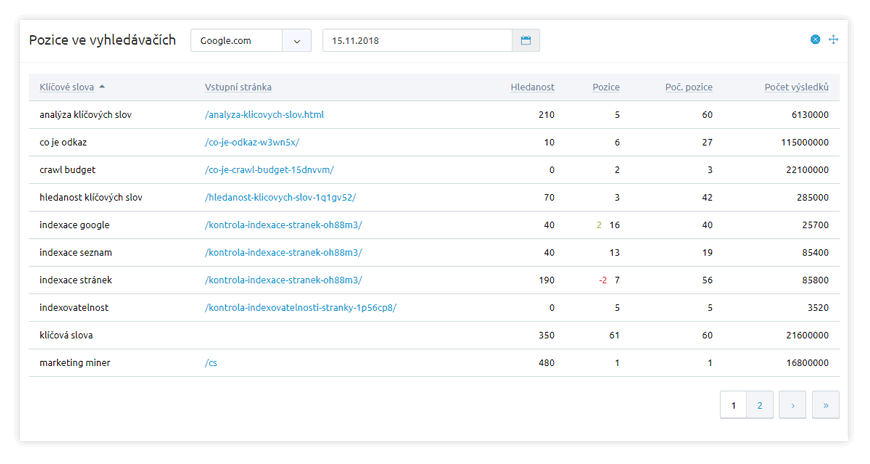Go to page 2 of results
Image resolution: width=870 pixels, height=464 pixels.
tap(760, 405)
